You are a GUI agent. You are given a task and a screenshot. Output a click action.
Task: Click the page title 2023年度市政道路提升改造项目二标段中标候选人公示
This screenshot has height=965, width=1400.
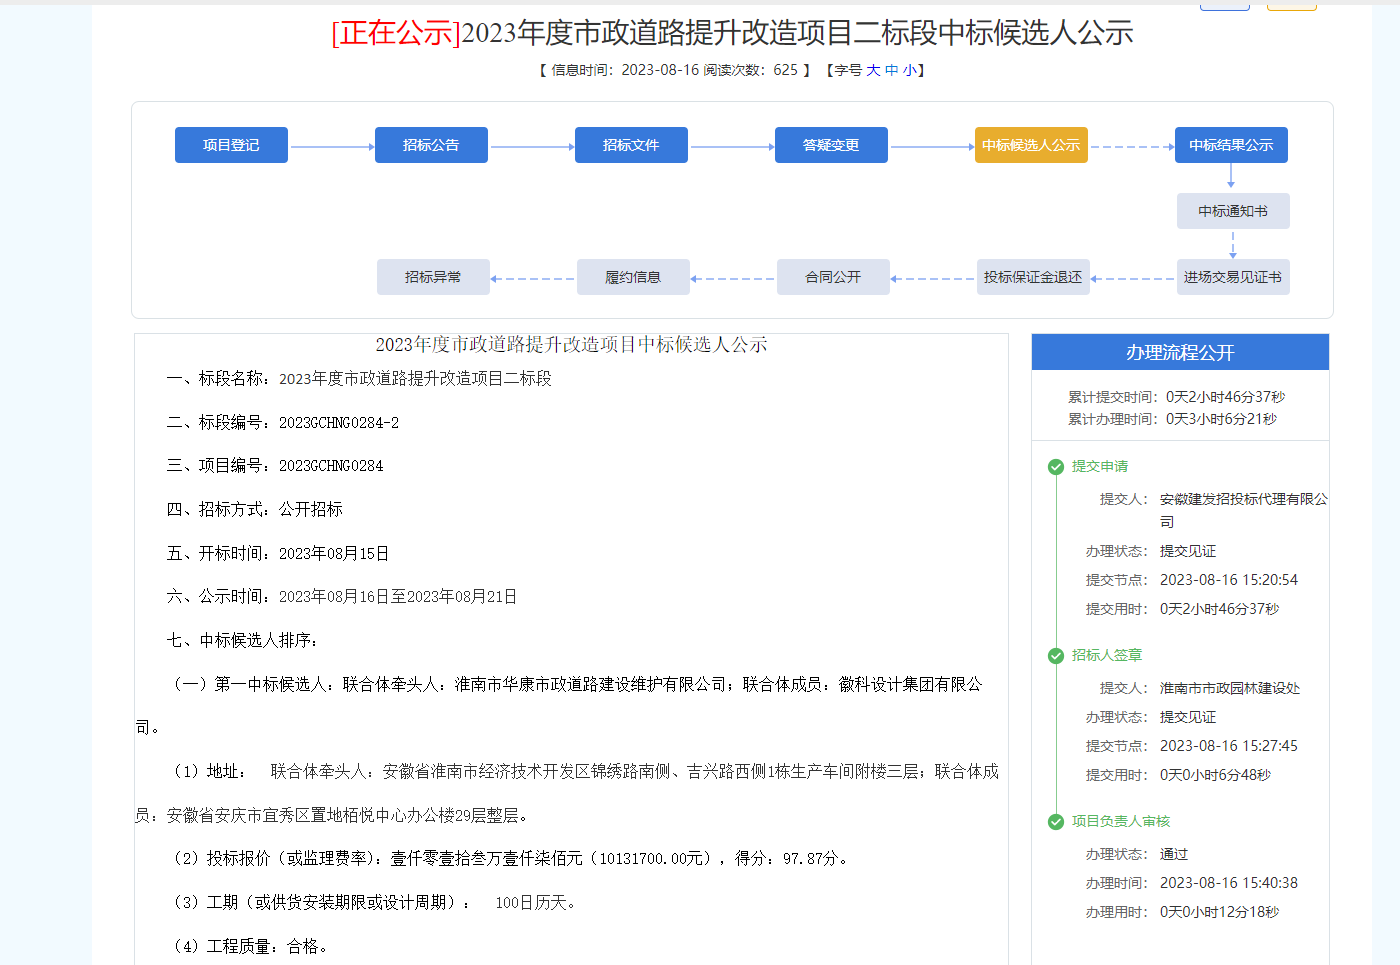click(797, 33)
